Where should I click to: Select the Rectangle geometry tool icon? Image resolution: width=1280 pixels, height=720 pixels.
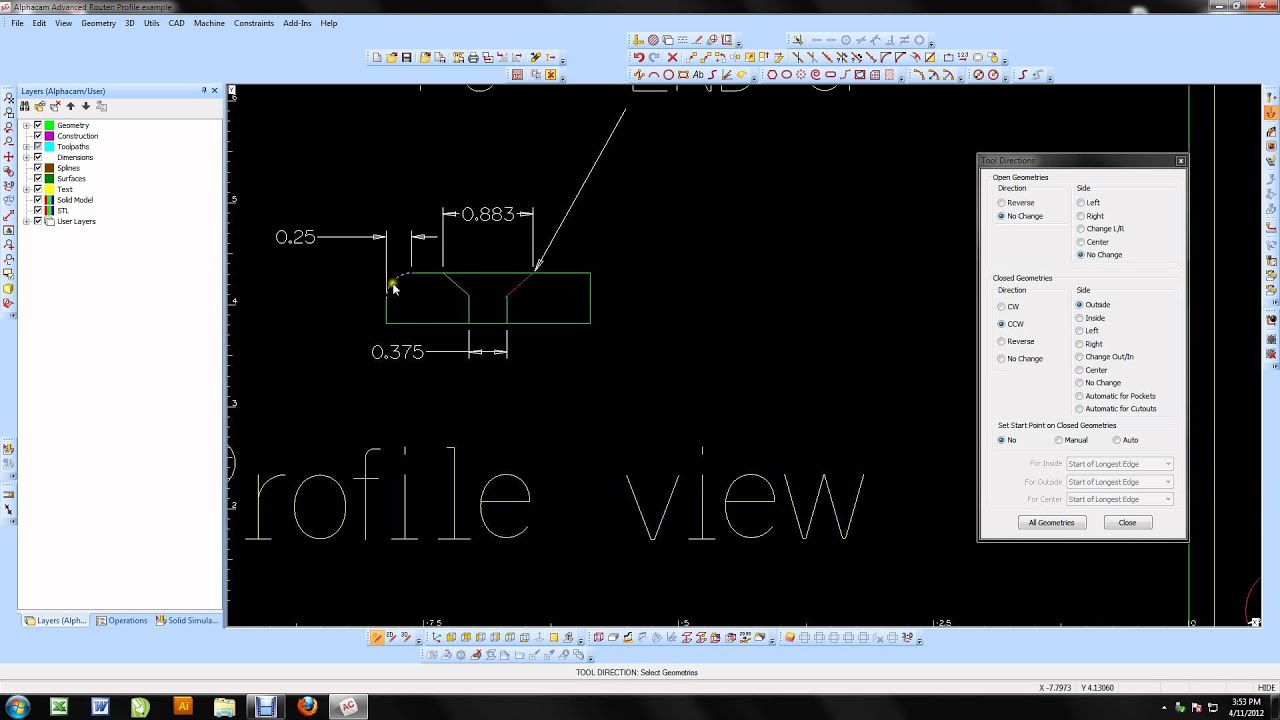[683, 75]
